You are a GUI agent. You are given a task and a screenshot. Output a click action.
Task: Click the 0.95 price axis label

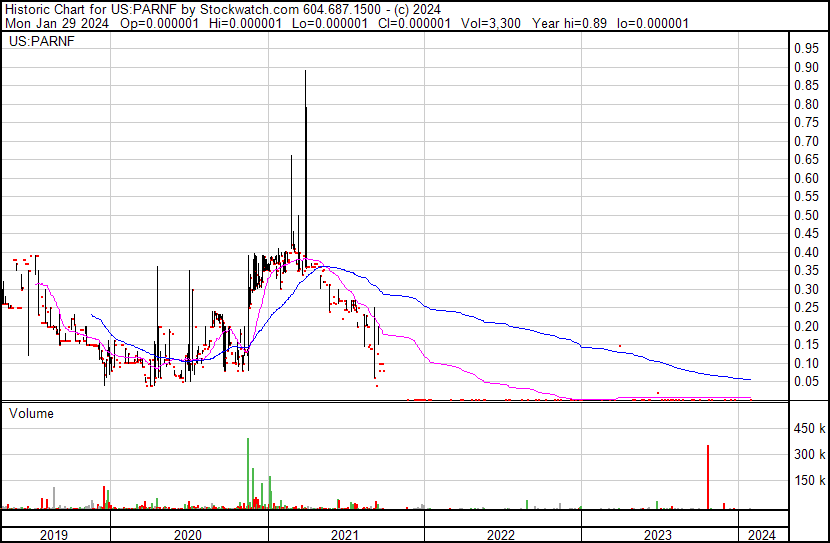coord(806,49)
